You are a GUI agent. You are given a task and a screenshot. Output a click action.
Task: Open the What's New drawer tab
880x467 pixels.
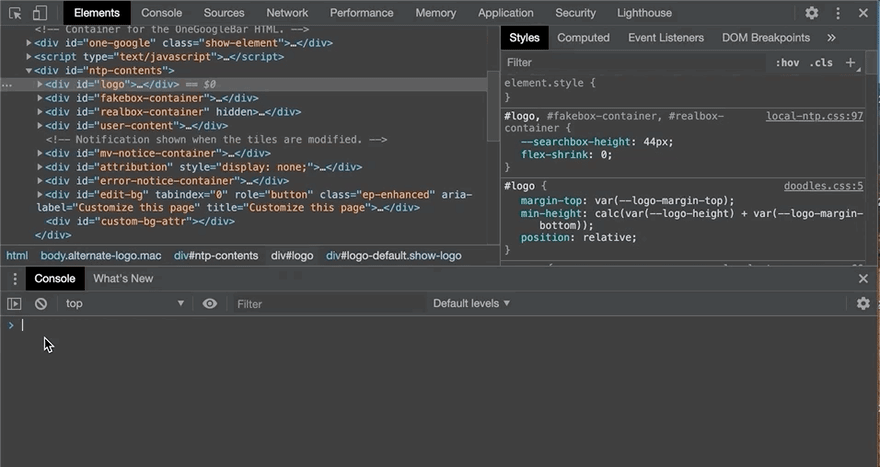click(123, 278)
